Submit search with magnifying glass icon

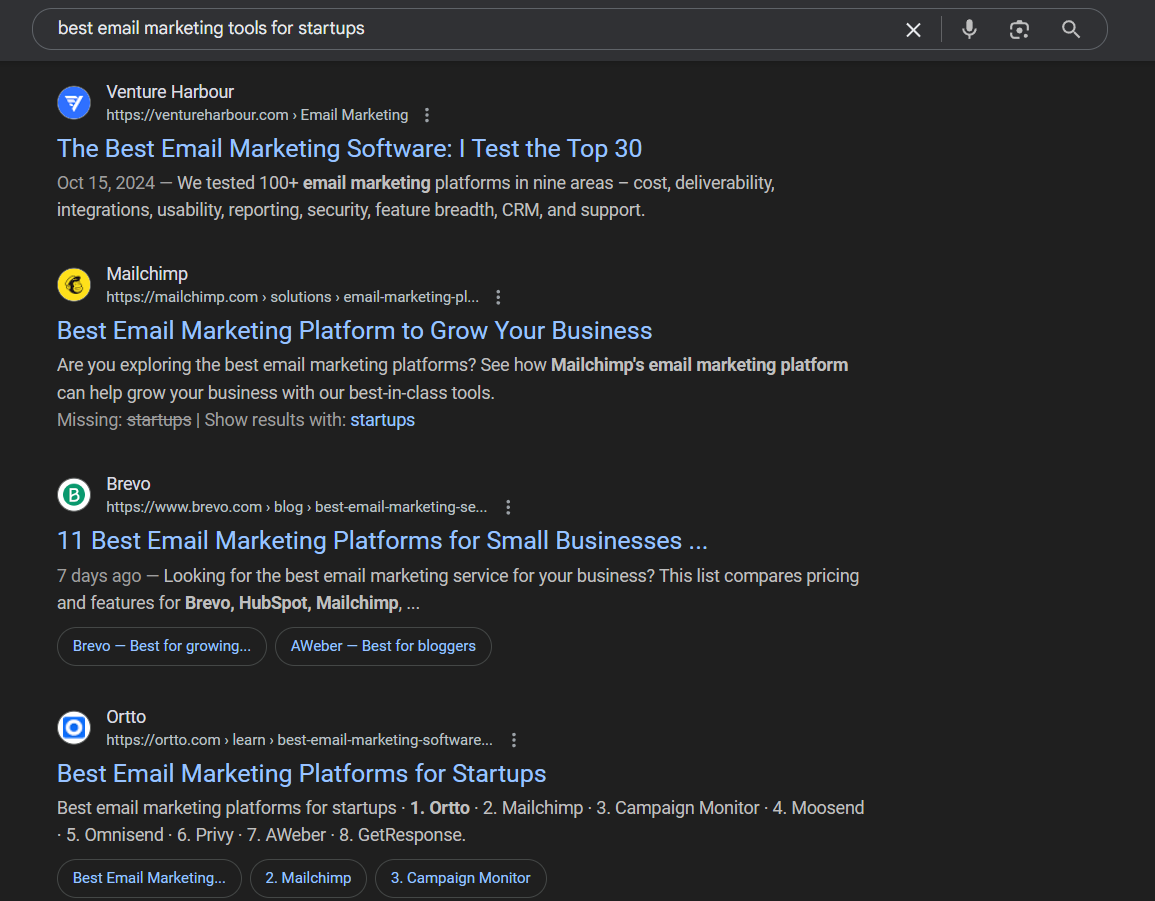click(x=1070, y=29)
